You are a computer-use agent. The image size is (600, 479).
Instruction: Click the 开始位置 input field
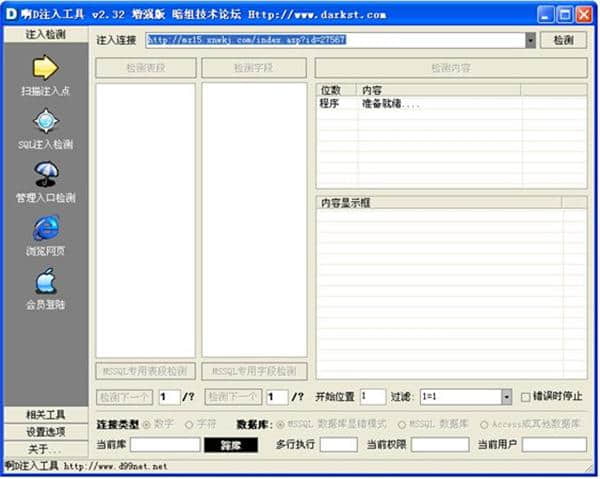[x=372, y=397]
